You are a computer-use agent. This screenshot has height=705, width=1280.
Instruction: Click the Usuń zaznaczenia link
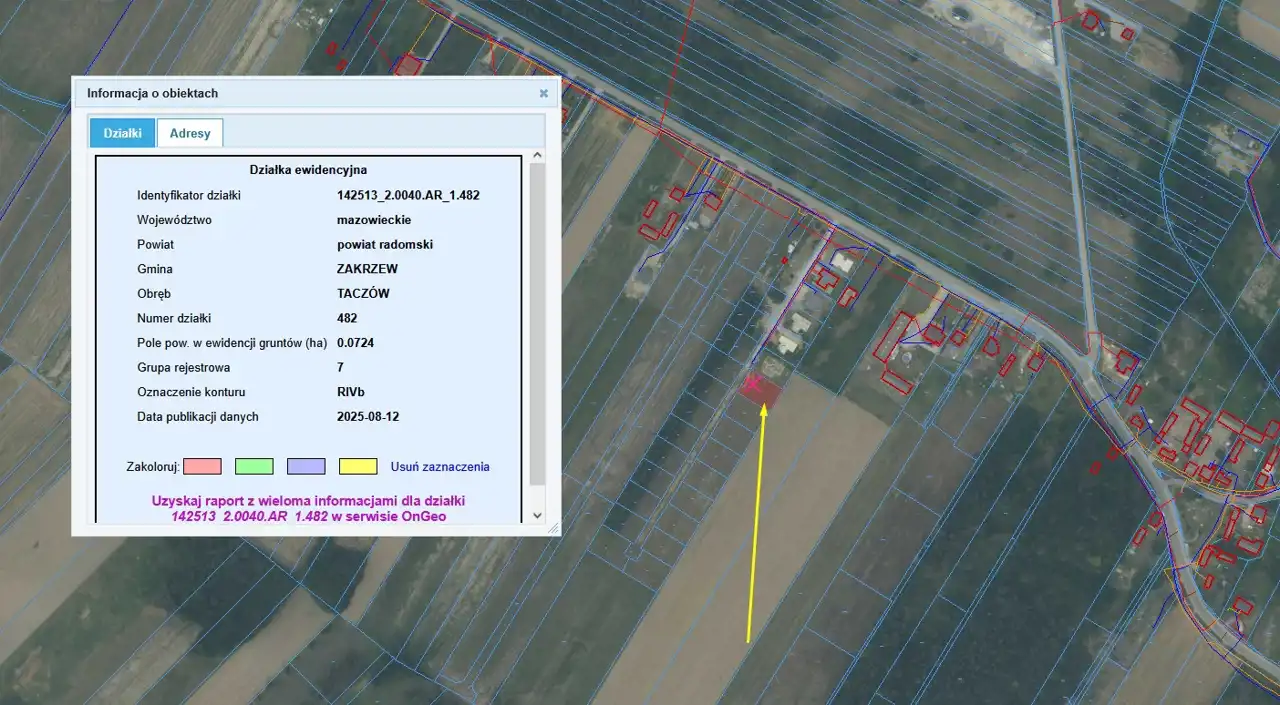pyautogui.click(x=440, y=467)
